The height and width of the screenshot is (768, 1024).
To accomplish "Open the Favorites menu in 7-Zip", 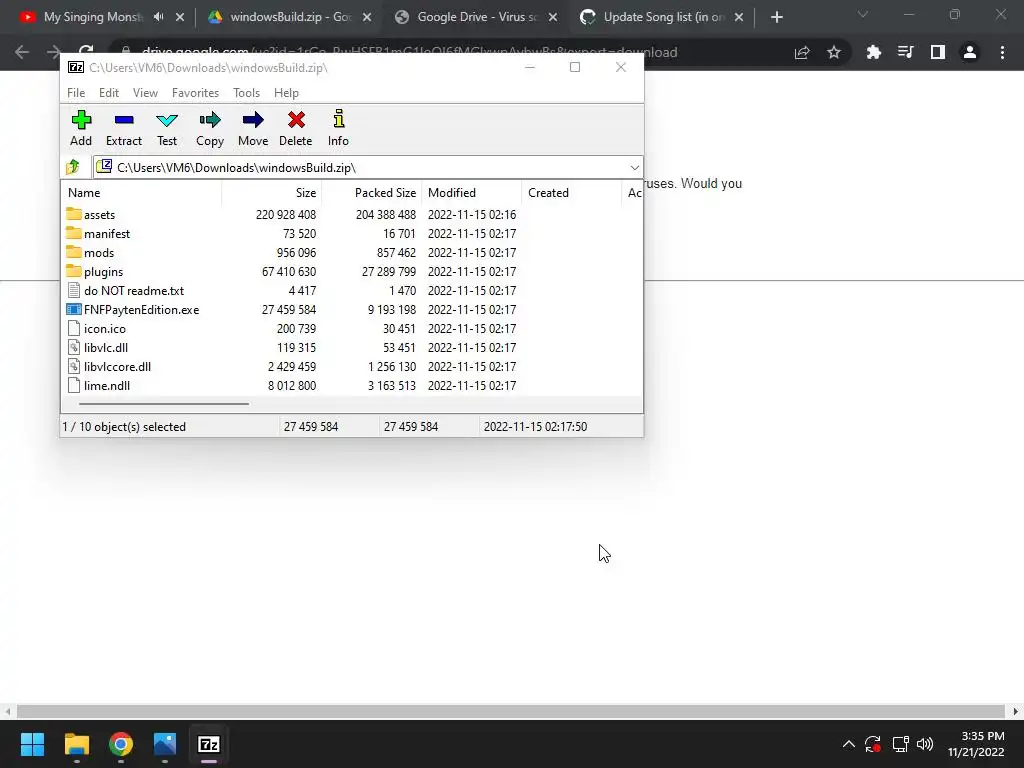I will [x=195, y=93].
